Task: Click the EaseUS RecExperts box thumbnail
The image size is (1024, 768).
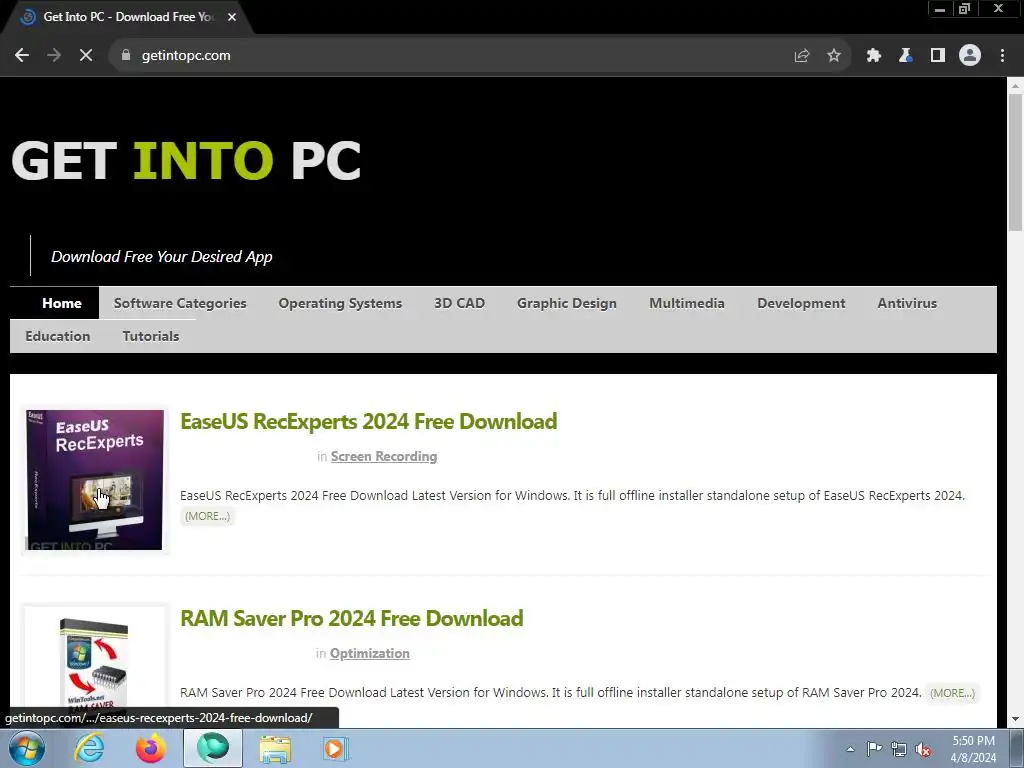Action: click(x=95, y=480)
